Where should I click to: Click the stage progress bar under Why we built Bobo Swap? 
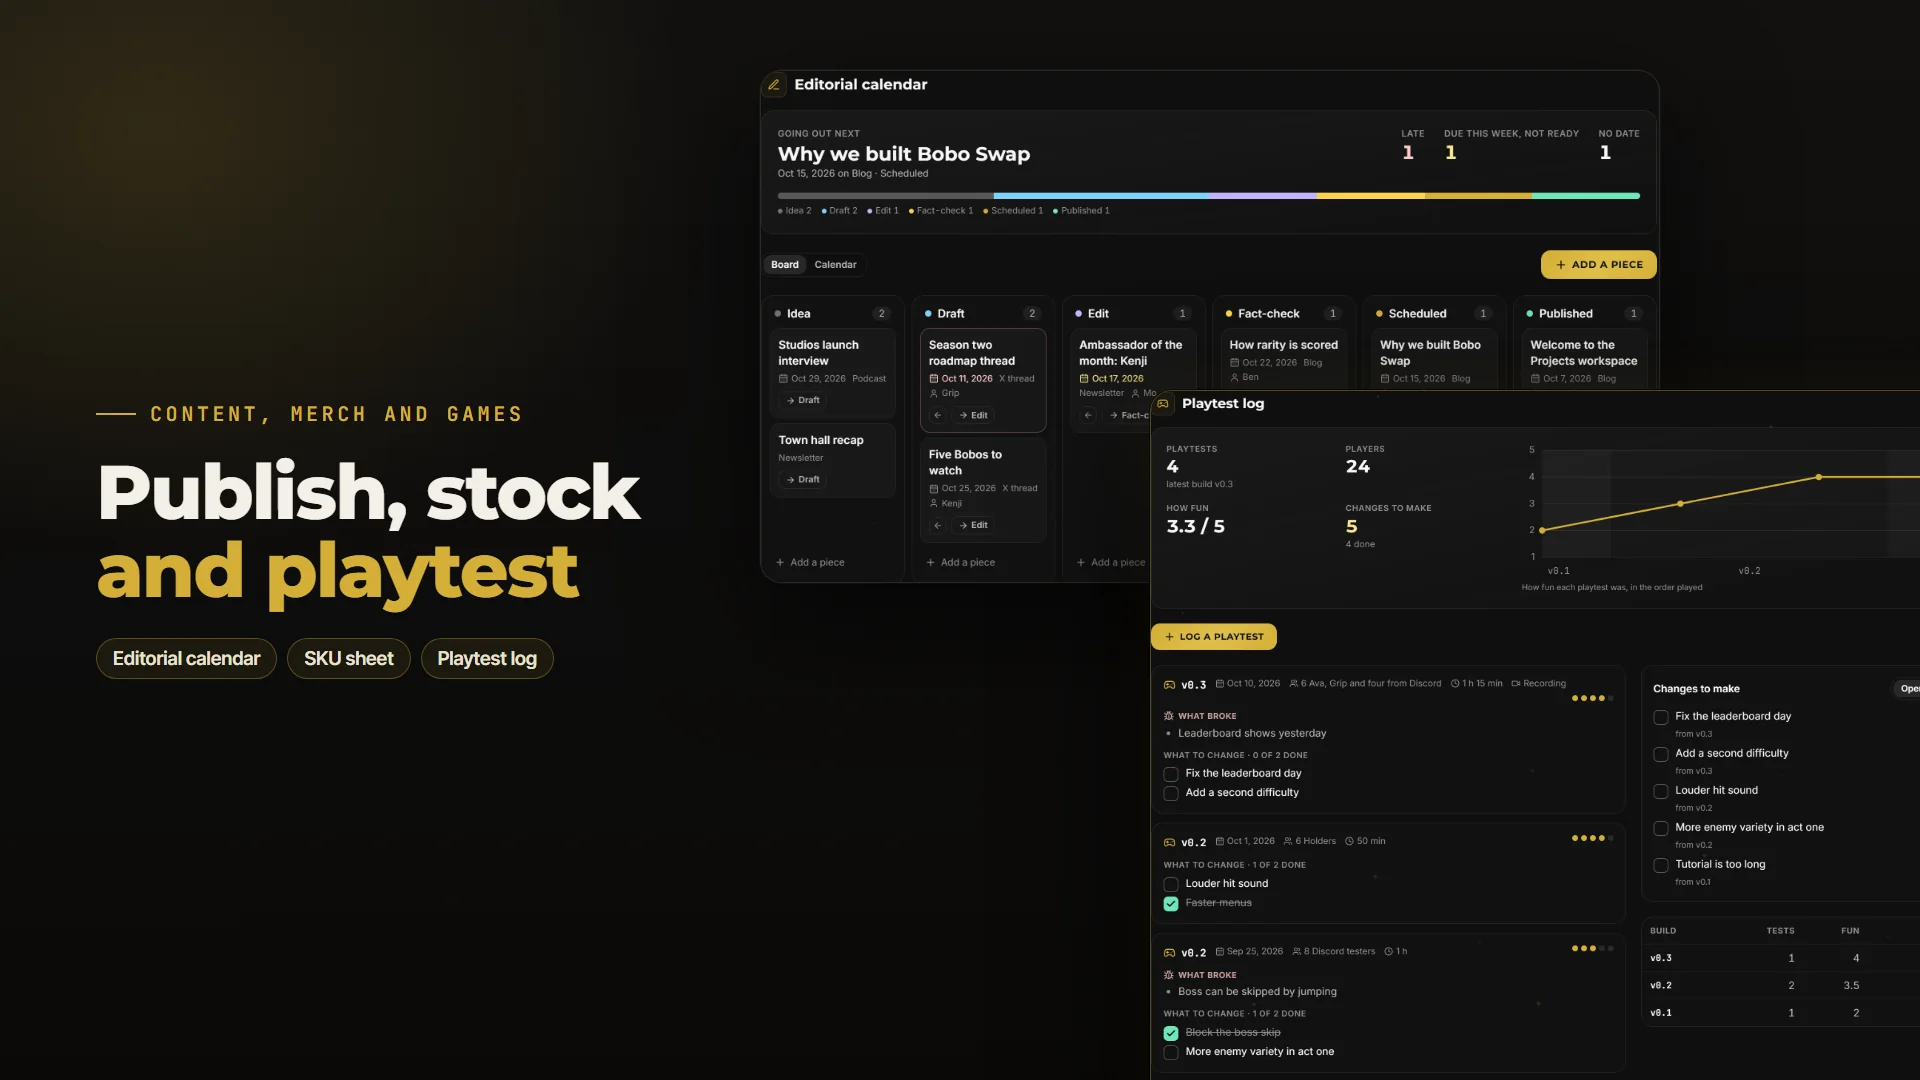(x=1208, y=196)
